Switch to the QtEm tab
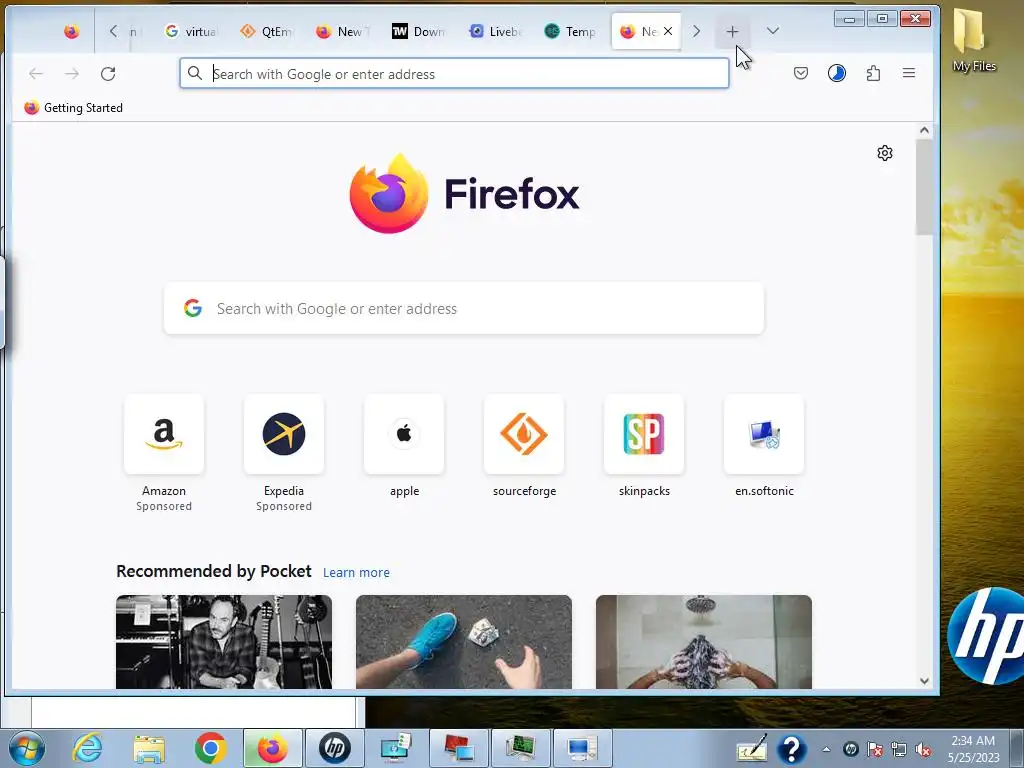The image size is (1024, 768). [266, 31]
